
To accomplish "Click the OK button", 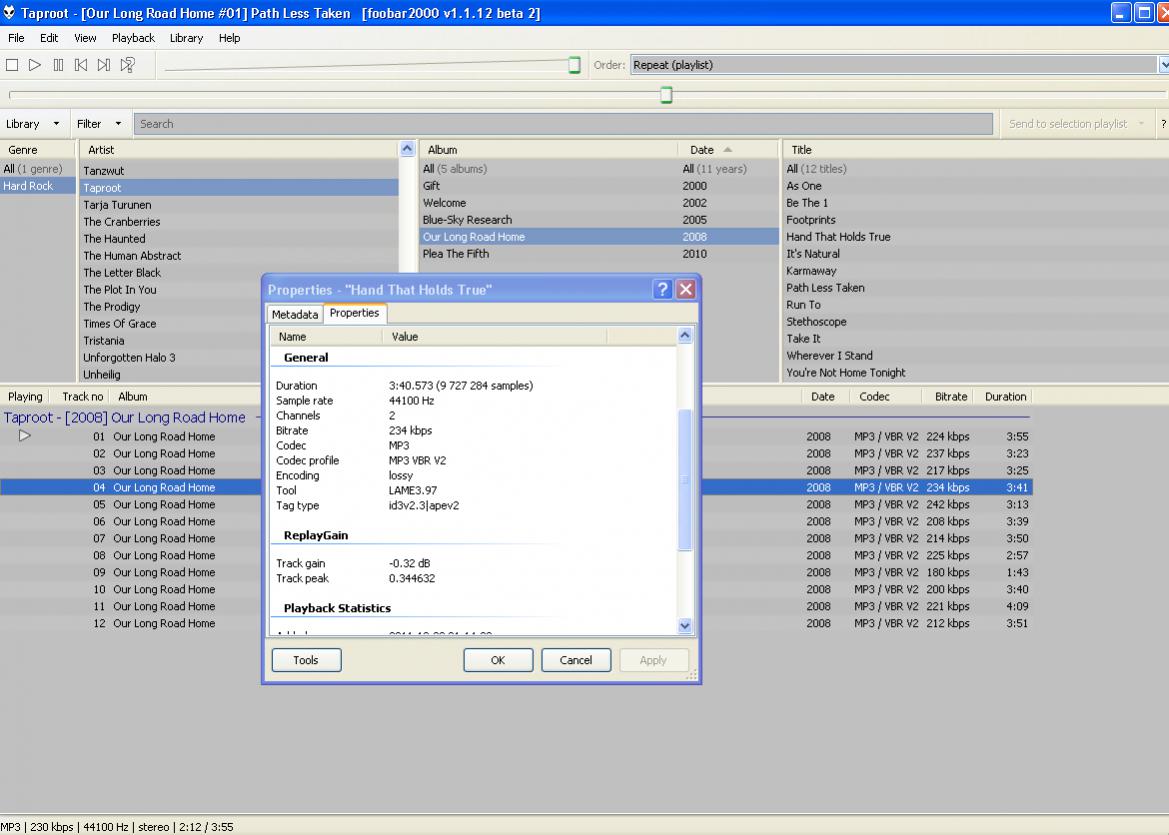I will (x=498, y=660).
